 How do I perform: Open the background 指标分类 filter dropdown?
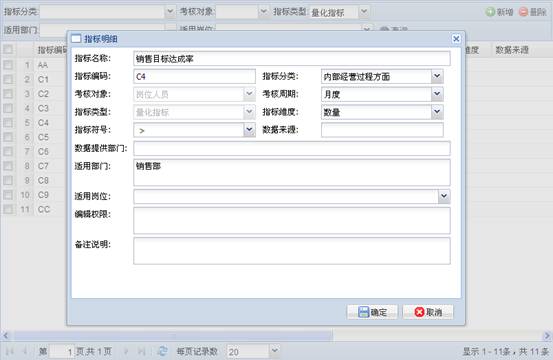(170, 12)
